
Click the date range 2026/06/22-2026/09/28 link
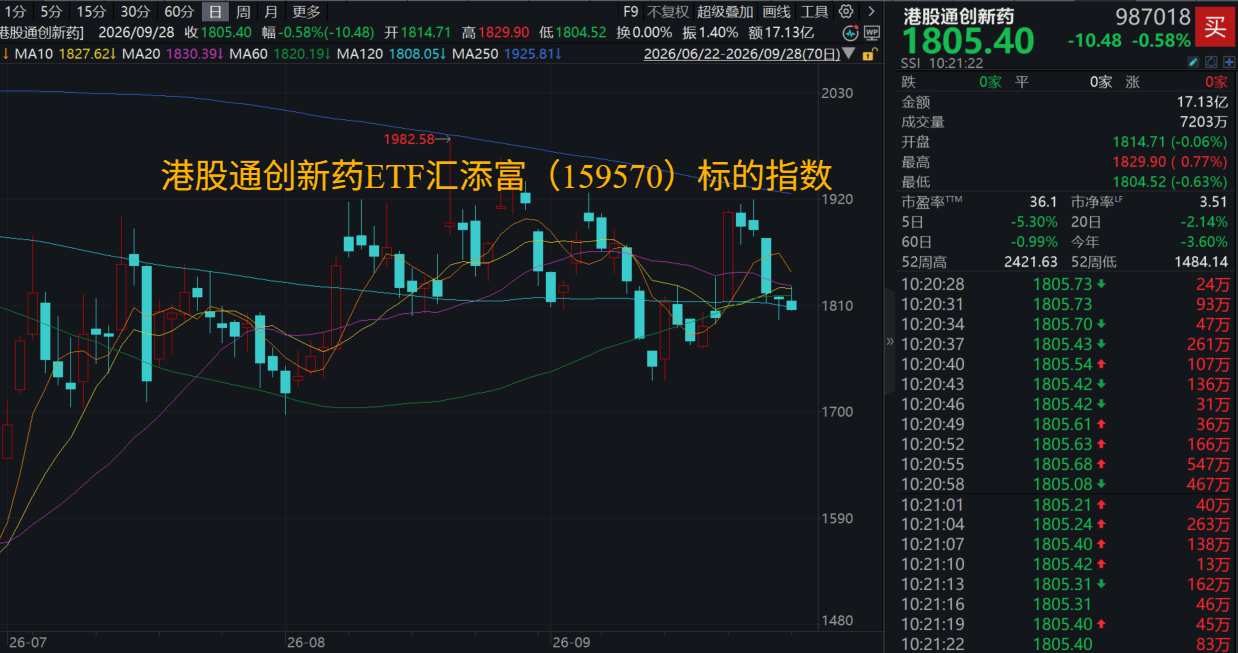tap(742, 53)
